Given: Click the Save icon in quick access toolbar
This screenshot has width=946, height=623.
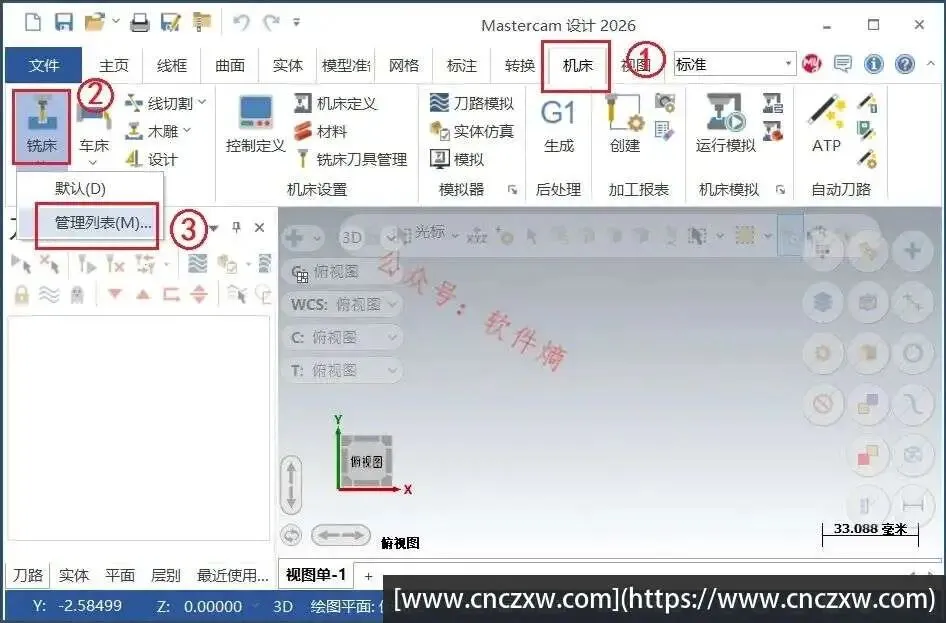Looking at the screenshot, I should click(x=64, y=23).
